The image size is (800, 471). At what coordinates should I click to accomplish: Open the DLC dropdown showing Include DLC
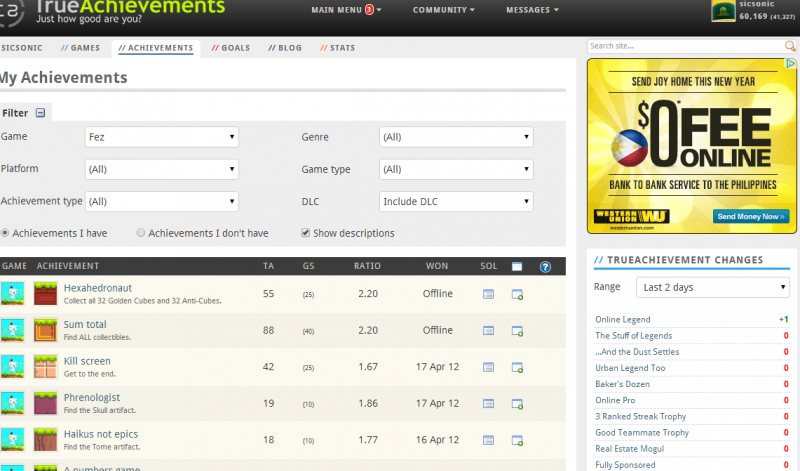(x=456, y=202)
